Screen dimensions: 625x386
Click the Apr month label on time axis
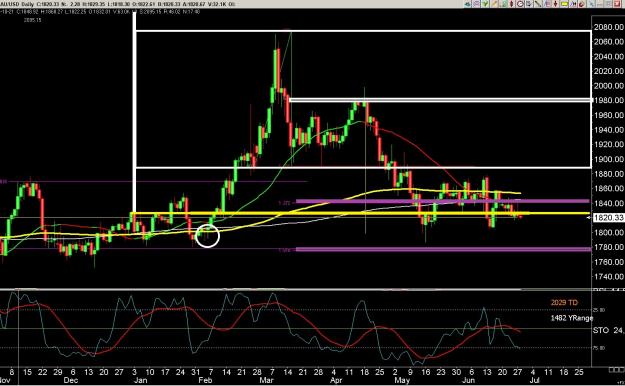click(x=336, y=380)
